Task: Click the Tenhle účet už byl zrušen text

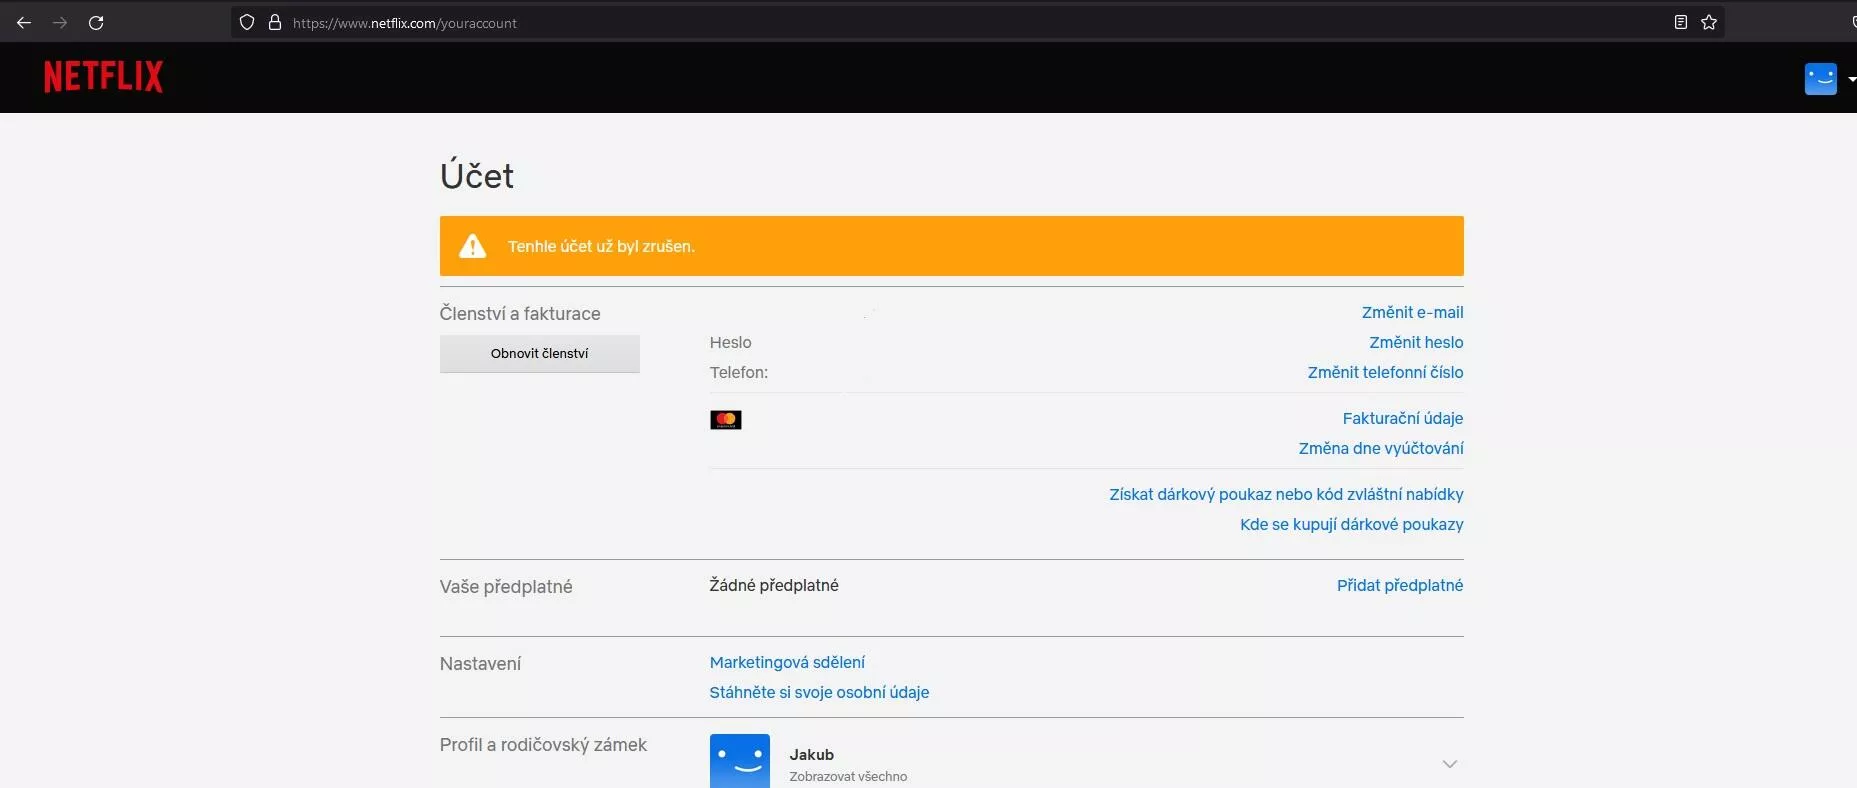Action: point(601,246)
